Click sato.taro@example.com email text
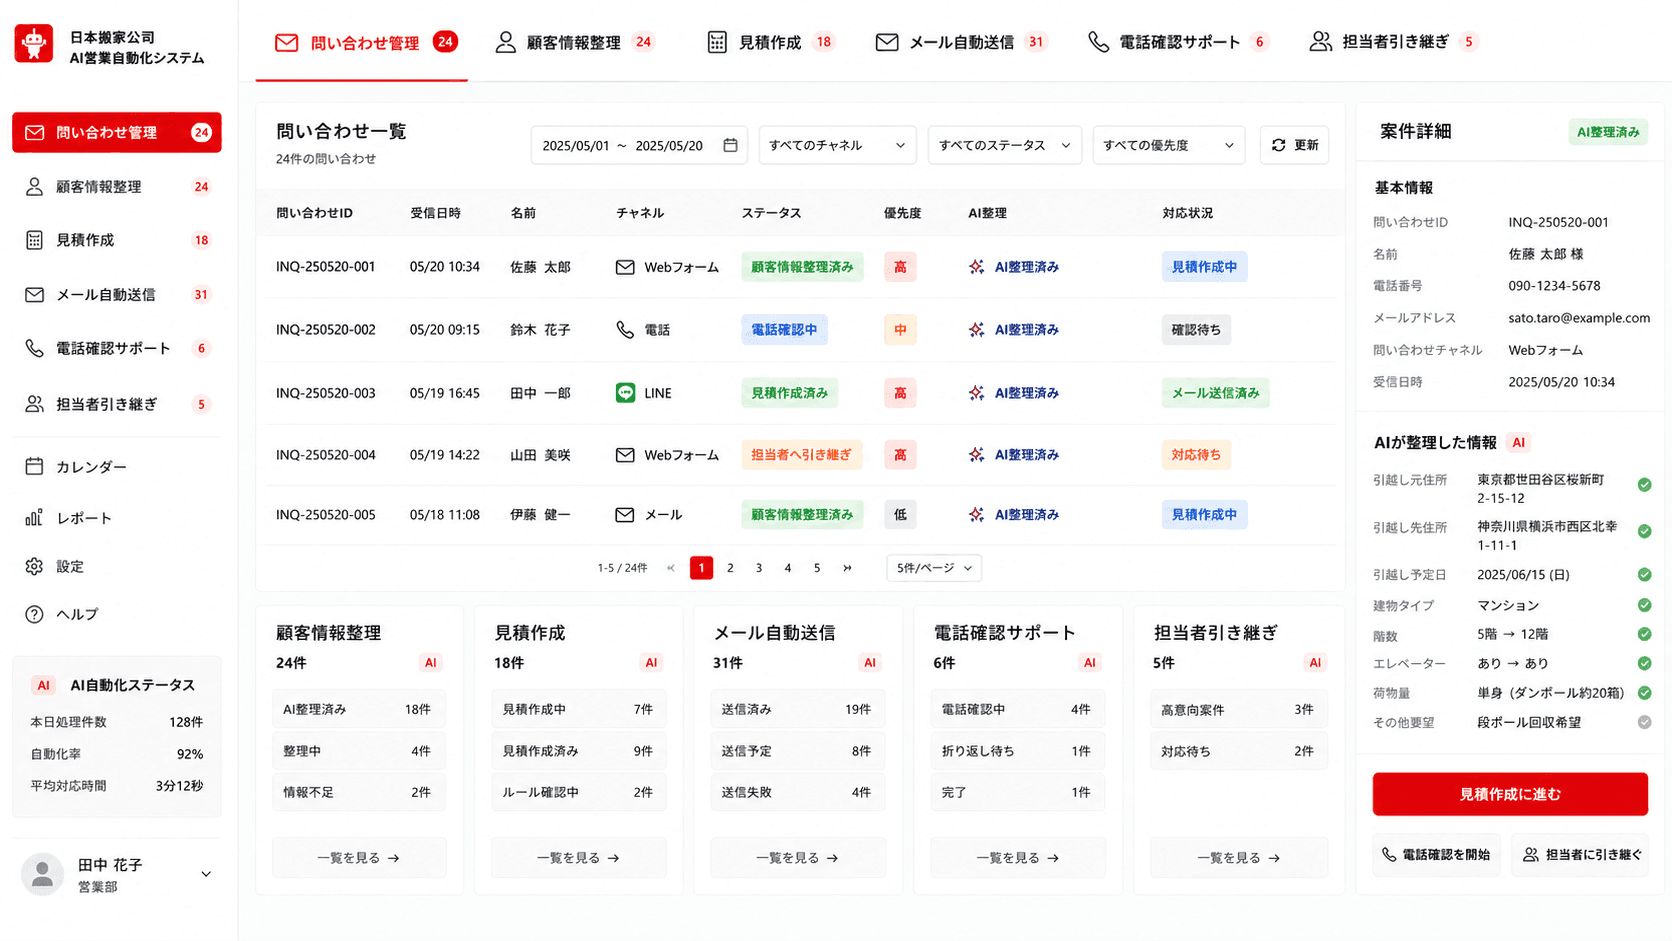The image size is (1672, 941). point(1579,318)
